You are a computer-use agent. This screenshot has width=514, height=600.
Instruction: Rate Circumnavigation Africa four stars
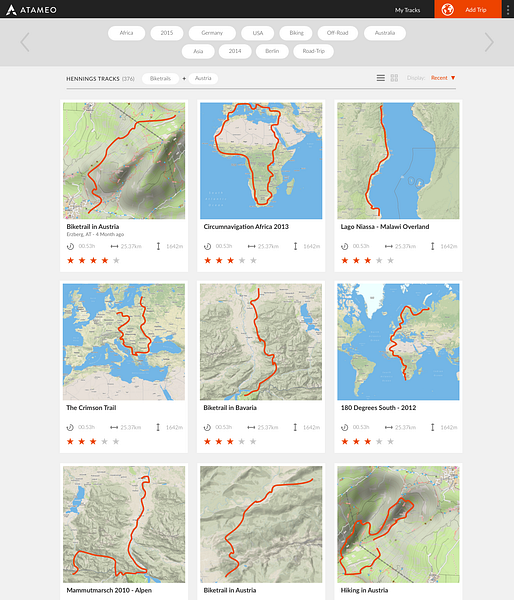(x=242, y=261)
